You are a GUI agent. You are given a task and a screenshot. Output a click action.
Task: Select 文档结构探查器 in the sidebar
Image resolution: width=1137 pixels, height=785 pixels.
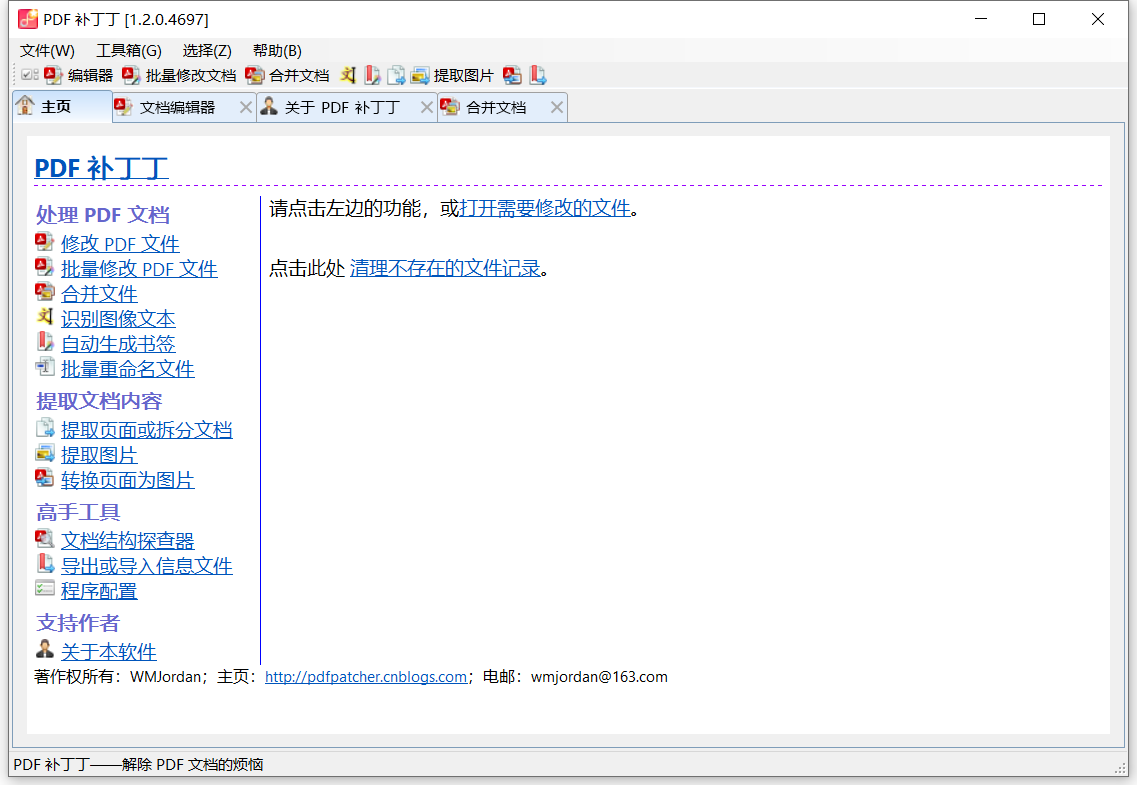click(x=127, y=541)
